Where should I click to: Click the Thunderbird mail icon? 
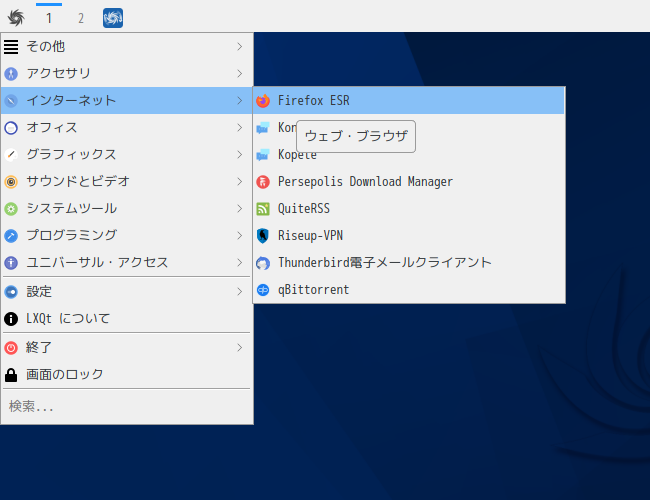(263, 263)
